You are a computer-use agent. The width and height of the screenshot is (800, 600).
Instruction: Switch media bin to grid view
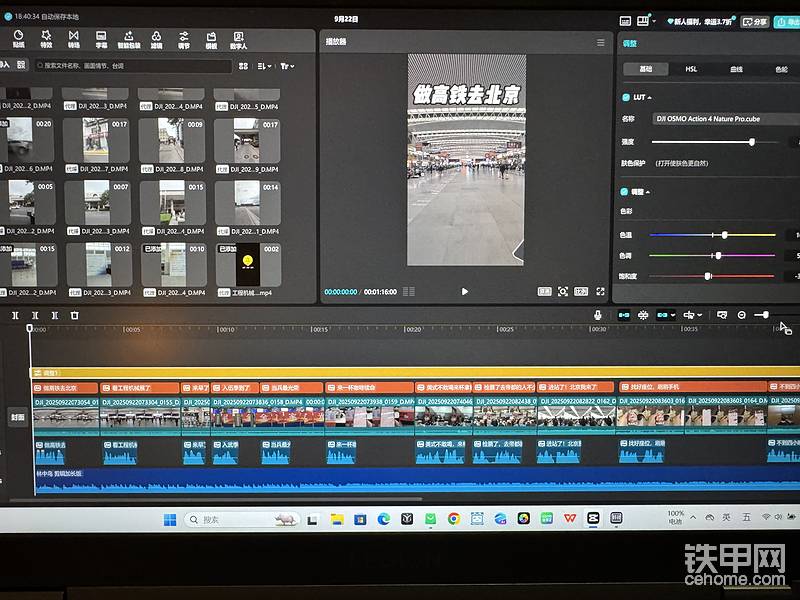coord(243,66)
